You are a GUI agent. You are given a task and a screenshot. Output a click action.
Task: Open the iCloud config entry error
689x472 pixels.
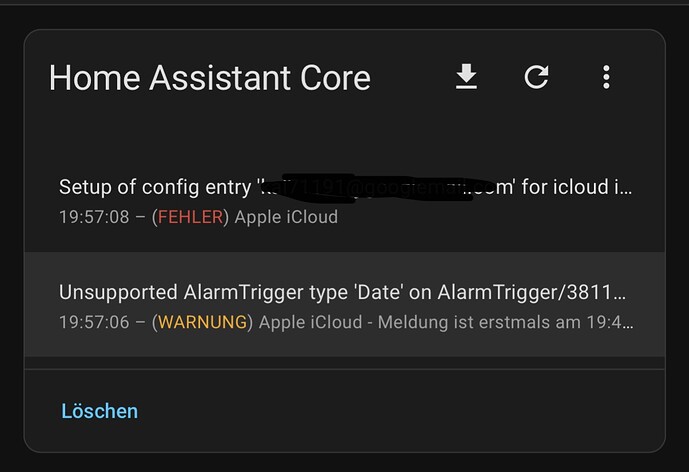[x=345, y=201]
